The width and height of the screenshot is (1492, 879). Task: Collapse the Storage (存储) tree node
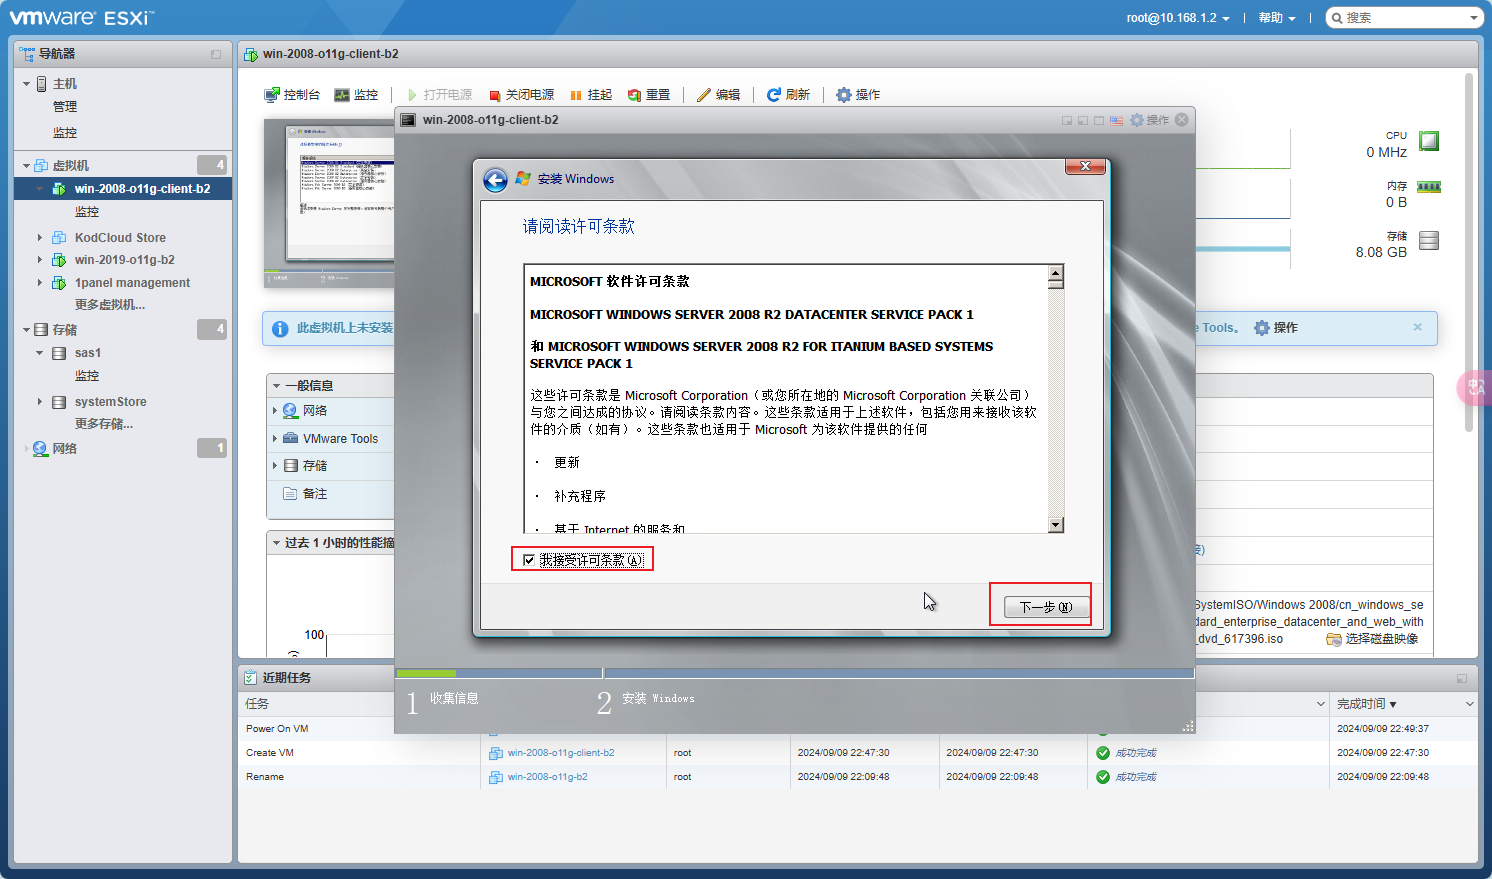[x=26, y=330]
